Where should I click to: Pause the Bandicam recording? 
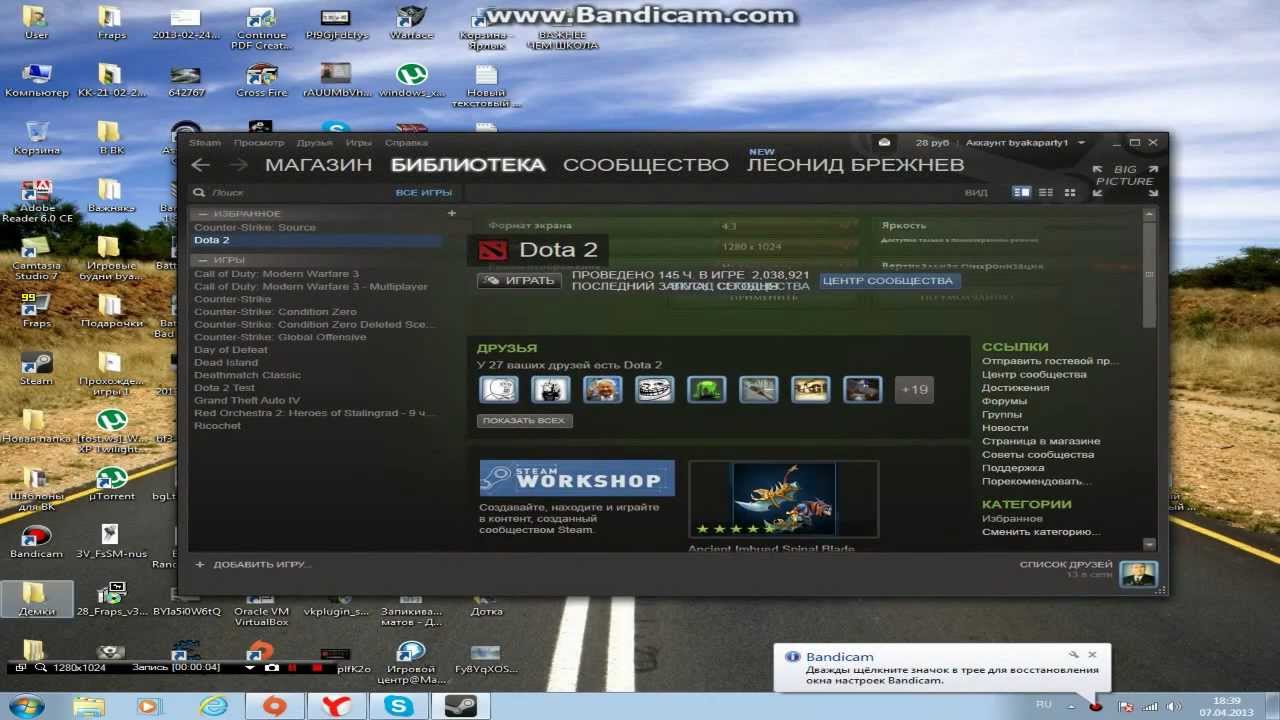point(294,668)
